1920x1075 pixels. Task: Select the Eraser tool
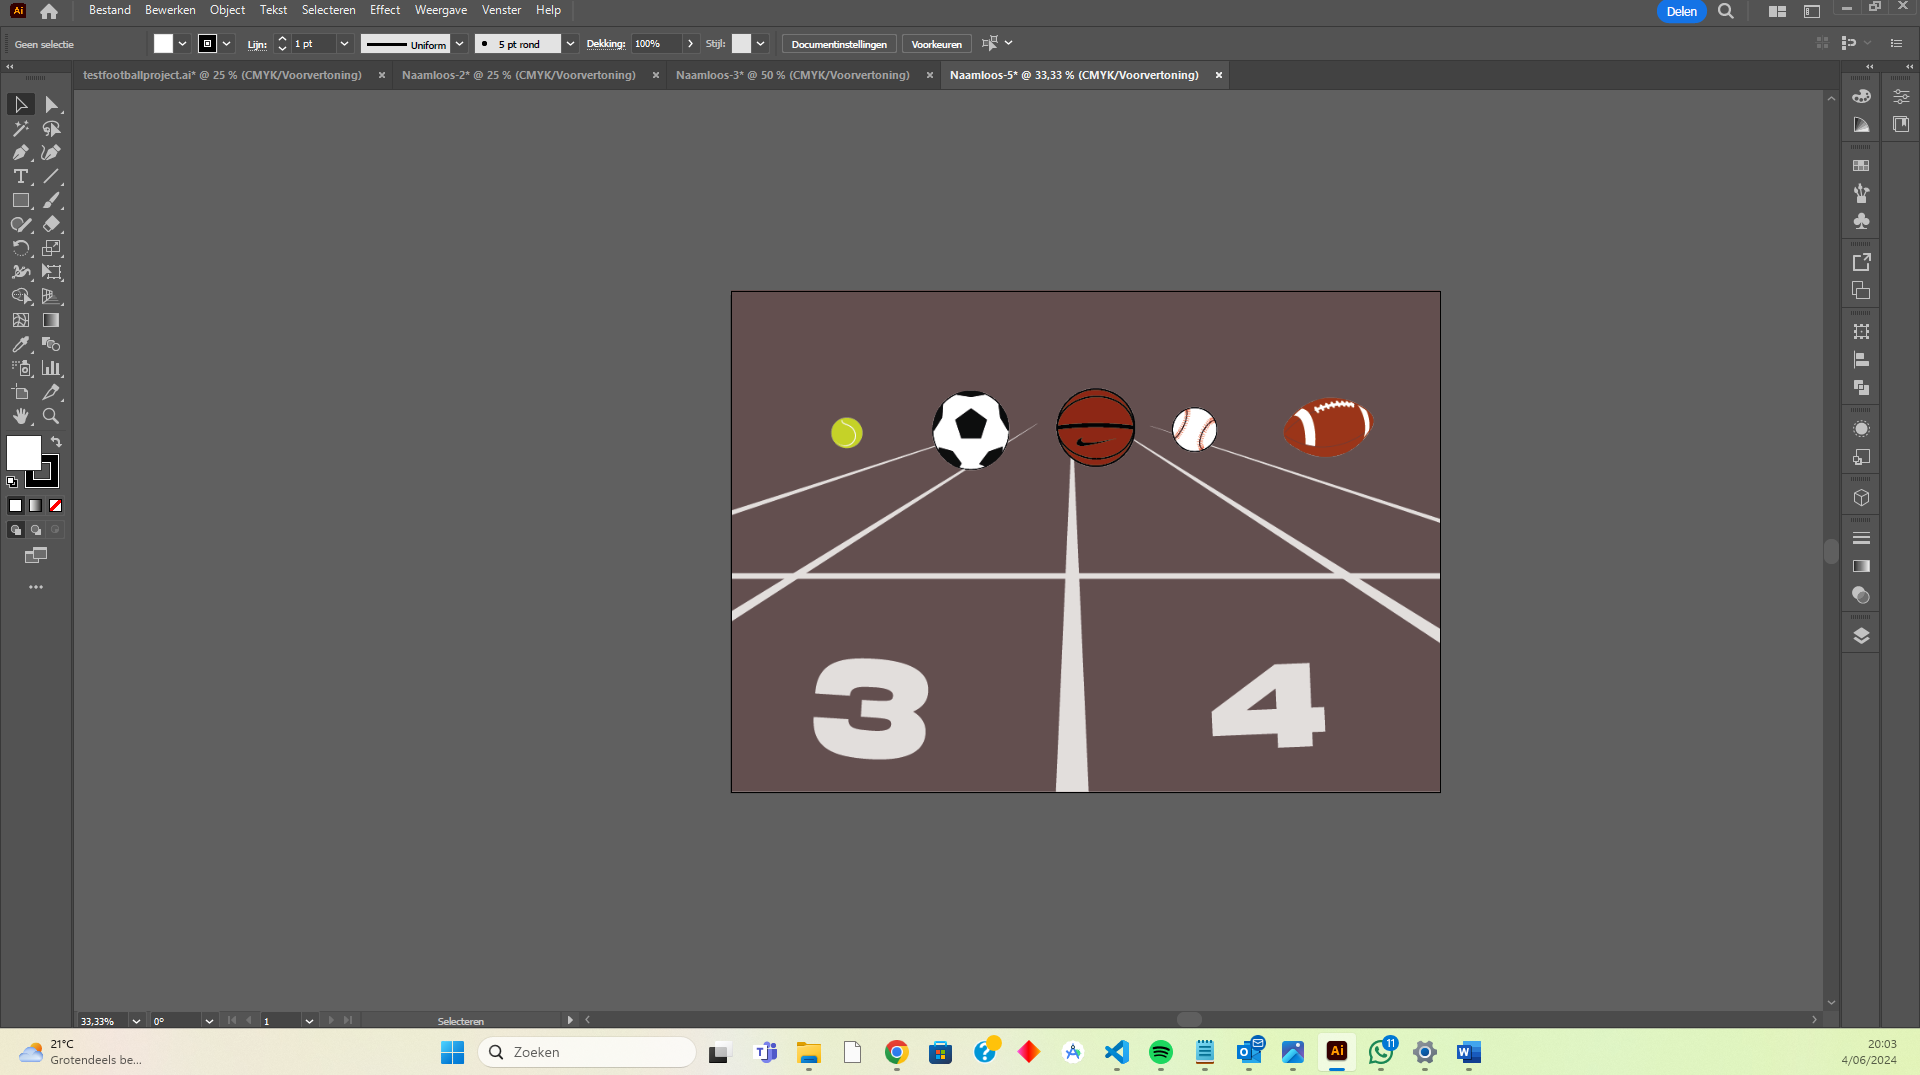(x=52, y=225)
